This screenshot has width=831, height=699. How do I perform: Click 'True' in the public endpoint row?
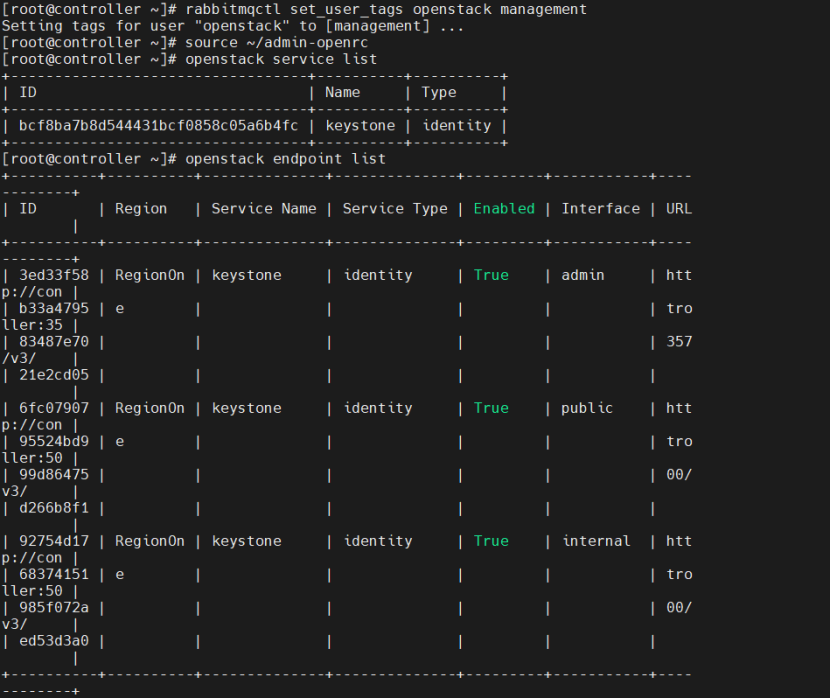tap(491, 408)
